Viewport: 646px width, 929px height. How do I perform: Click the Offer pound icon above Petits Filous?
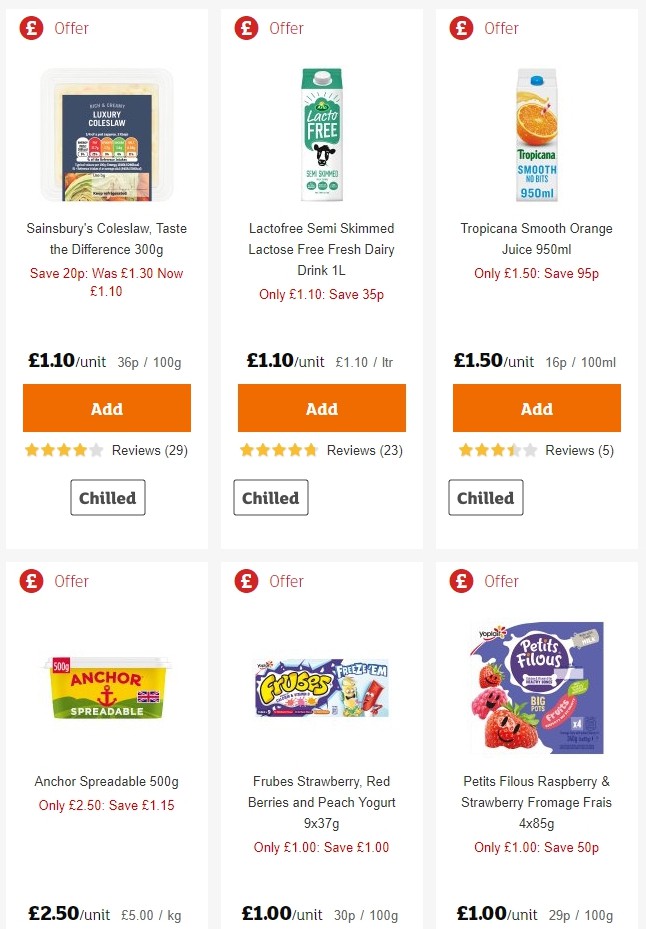tap(460, 581)
